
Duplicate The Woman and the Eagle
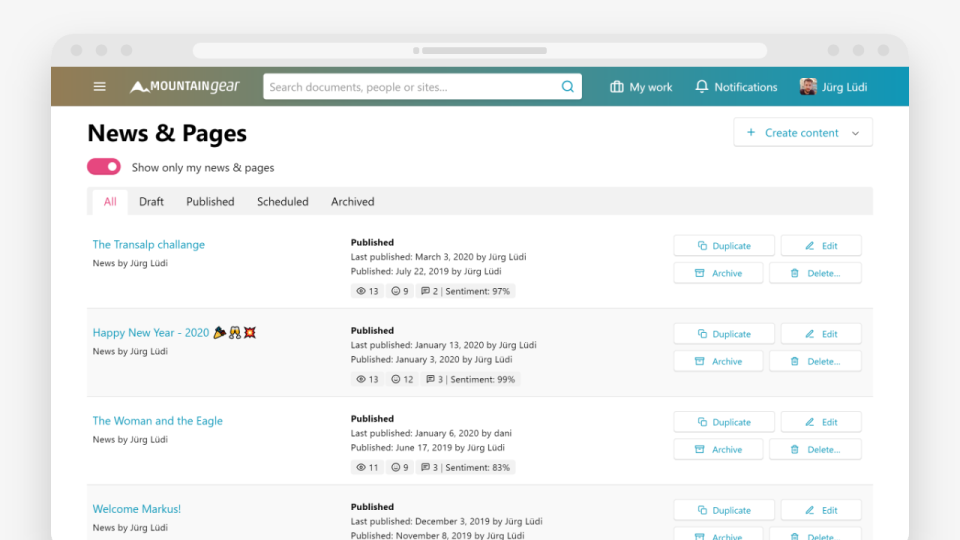pyautogui.click(x=724, y=422)
